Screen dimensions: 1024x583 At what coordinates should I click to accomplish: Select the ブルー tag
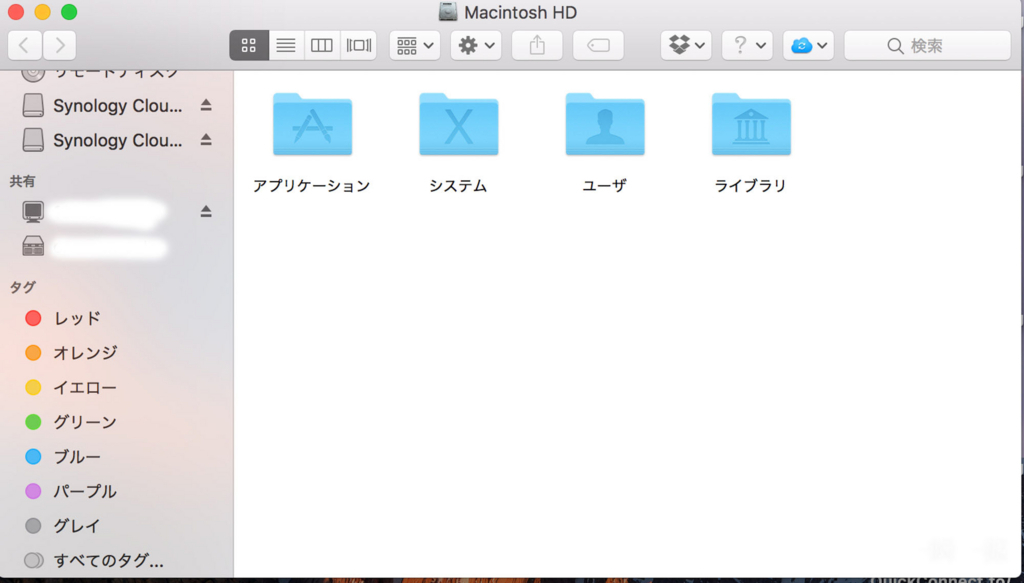(63, 456)
